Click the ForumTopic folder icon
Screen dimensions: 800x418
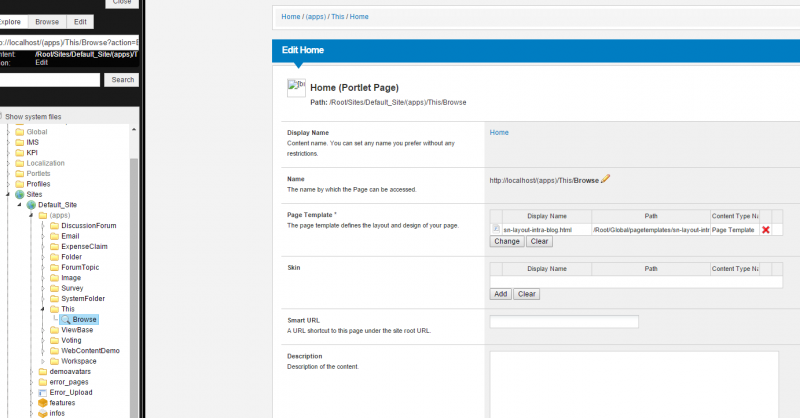(x=55, y=267)
